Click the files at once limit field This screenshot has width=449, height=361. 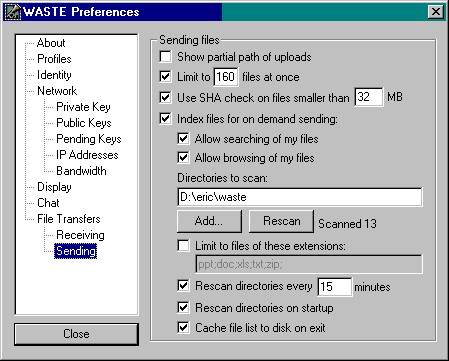pyautogui.click(x=226, y=77)
